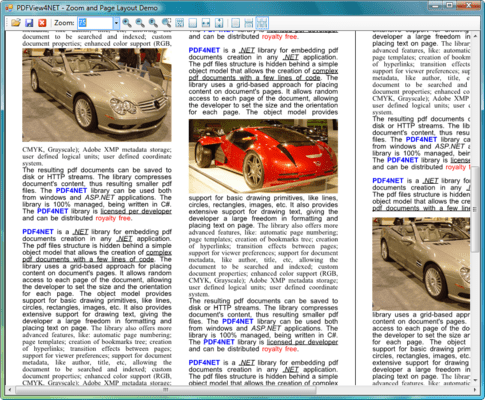Image resolution: width=485 pixels, height=400 pixels.
Task: Click the horizontal scrollbar thumb
Action: click(165, 390)
